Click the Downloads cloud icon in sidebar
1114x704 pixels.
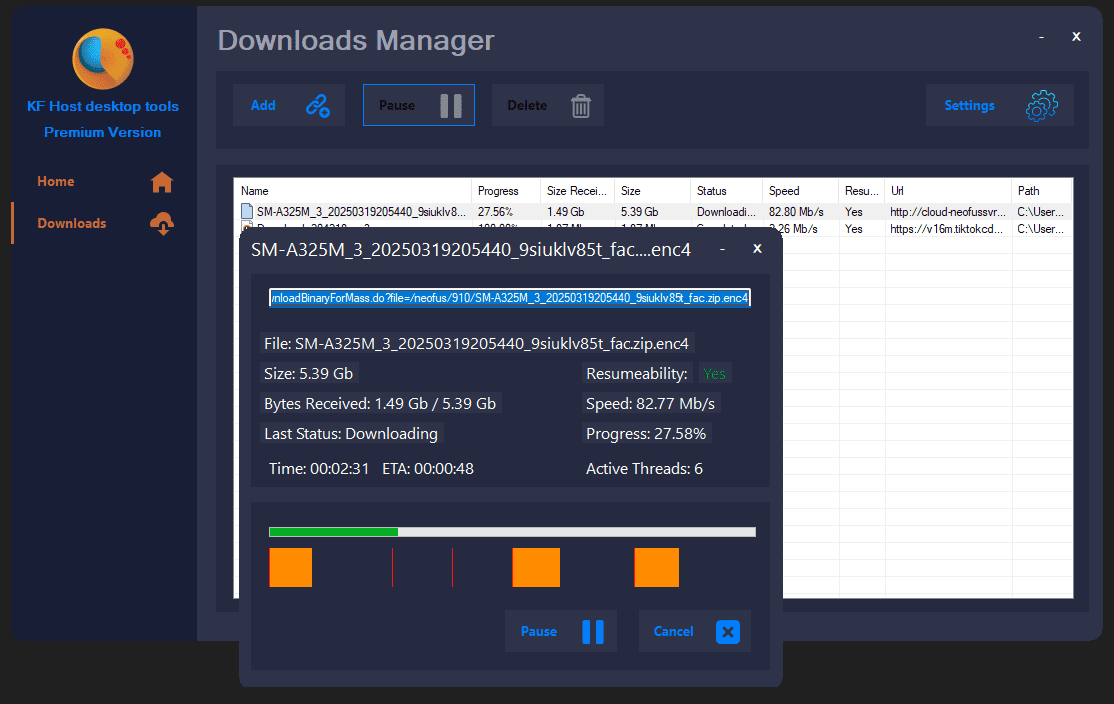pyautogui.click(x=161, y=224)
